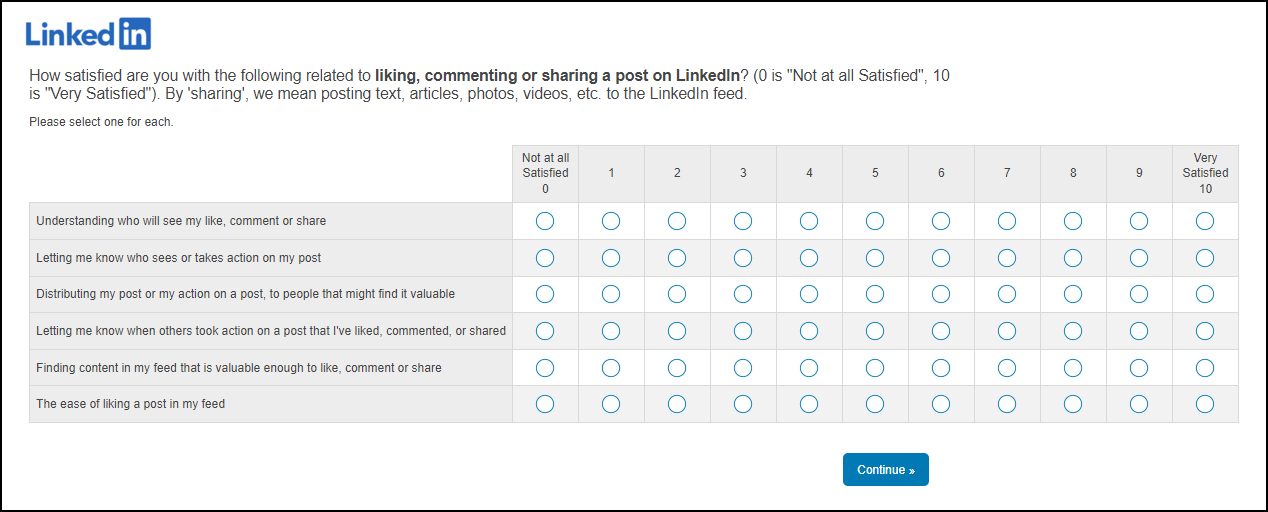The width and height of the screenshot is (1268, 512).
Task: Rate 'when others took action' as 9
Action: tap(1139, 331)
